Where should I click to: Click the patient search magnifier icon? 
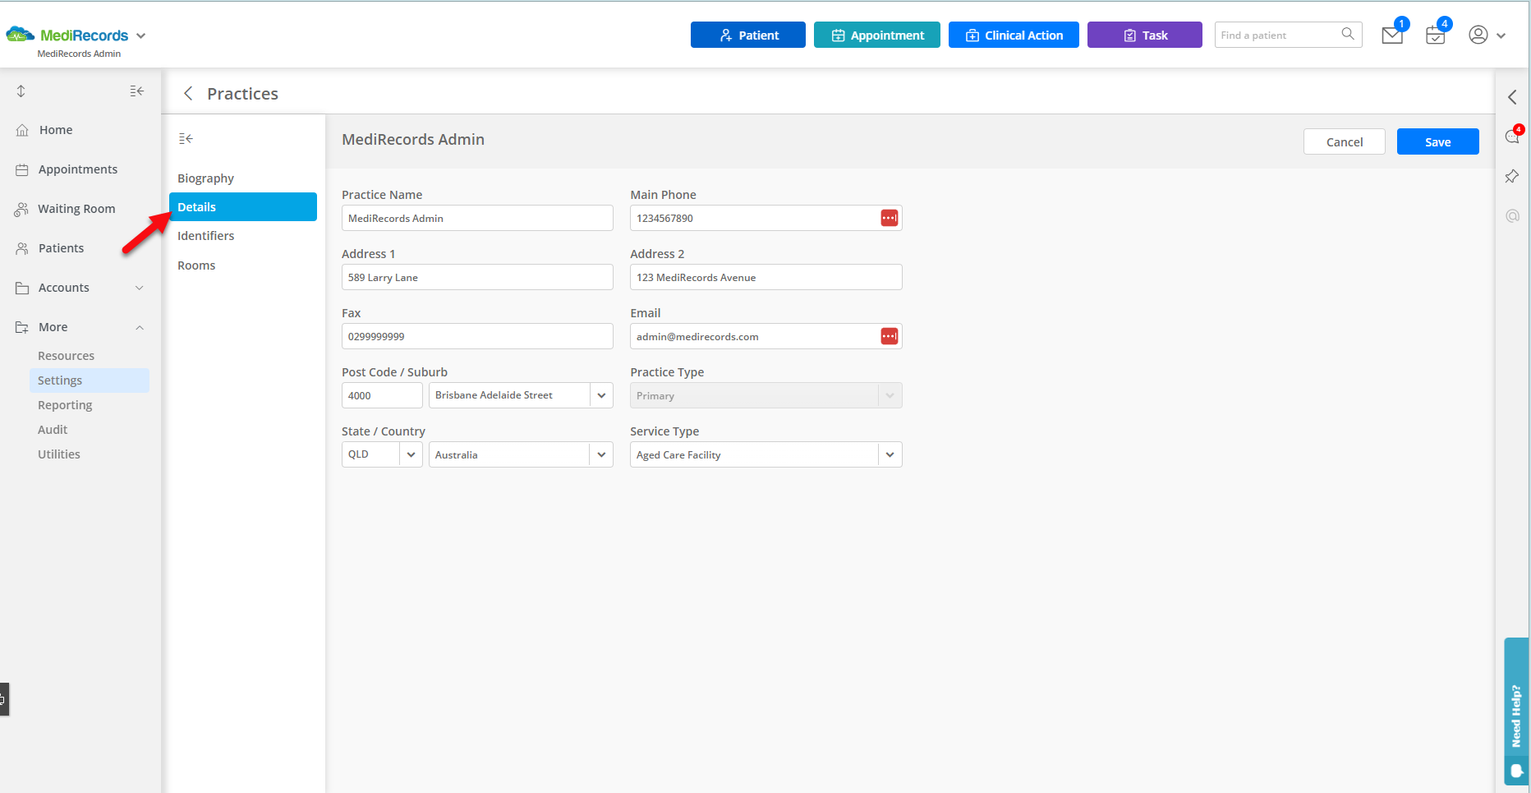tap(1348, 34)
